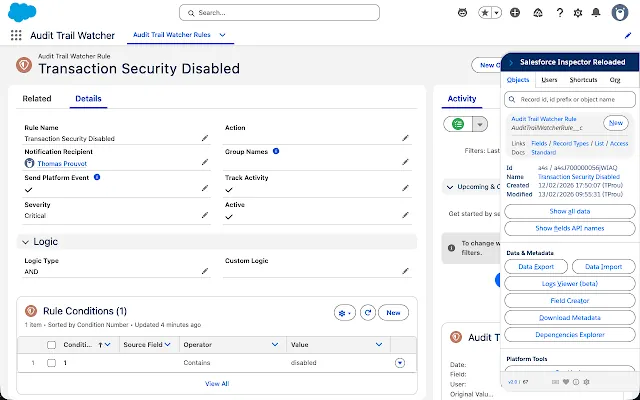Open Audit Trail Watcher Rules tab menu
The width and height of the screenshot is (640, 400).
222,35
